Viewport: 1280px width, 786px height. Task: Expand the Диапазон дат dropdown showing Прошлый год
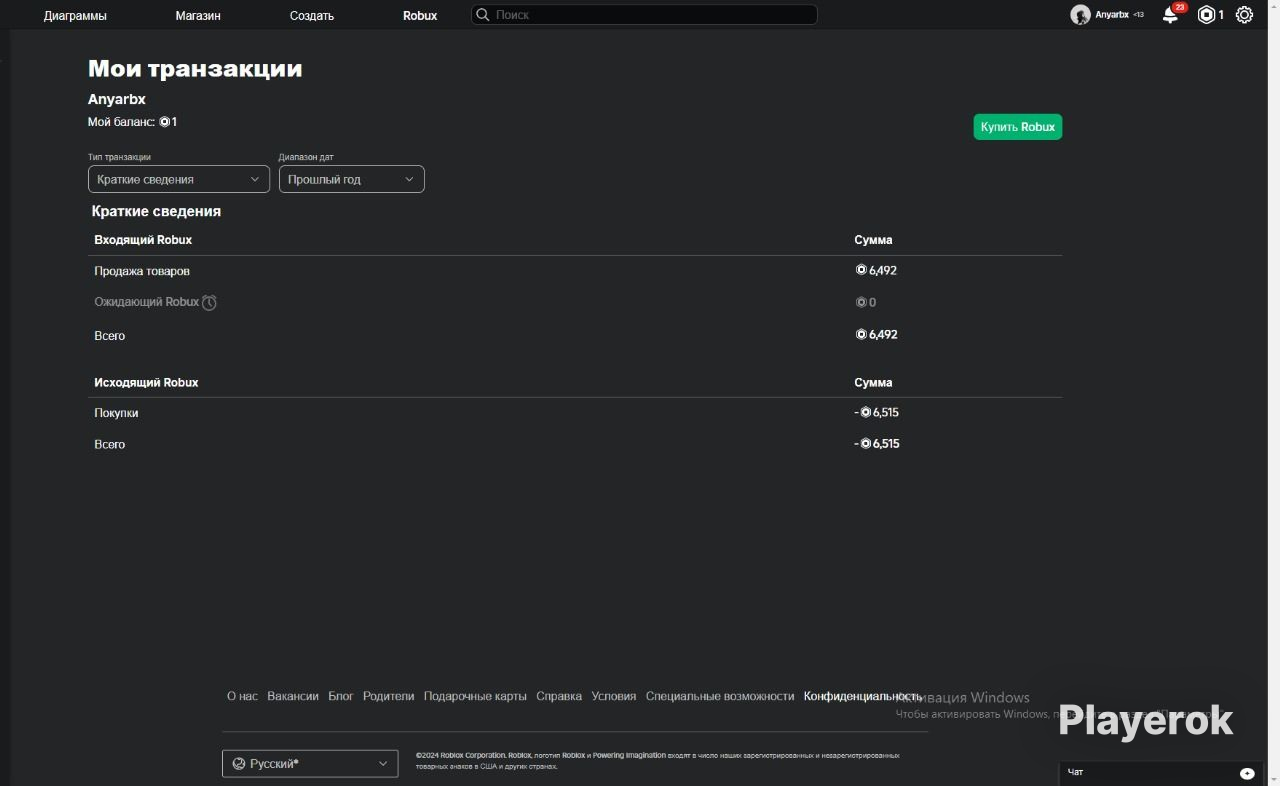(x=352, y=179)
